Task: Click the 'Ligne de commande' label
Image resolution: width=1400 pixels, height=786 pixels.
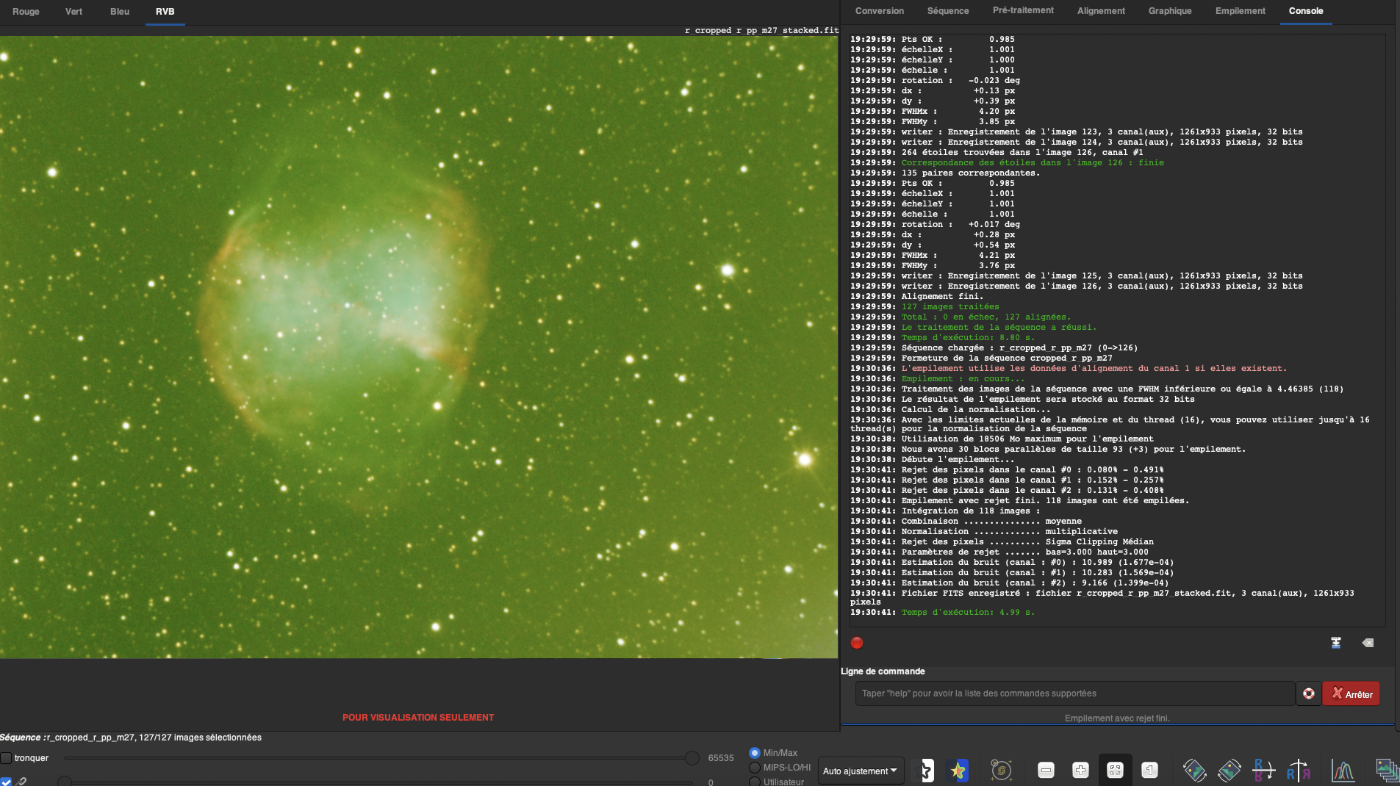Action: pos(883,671)
